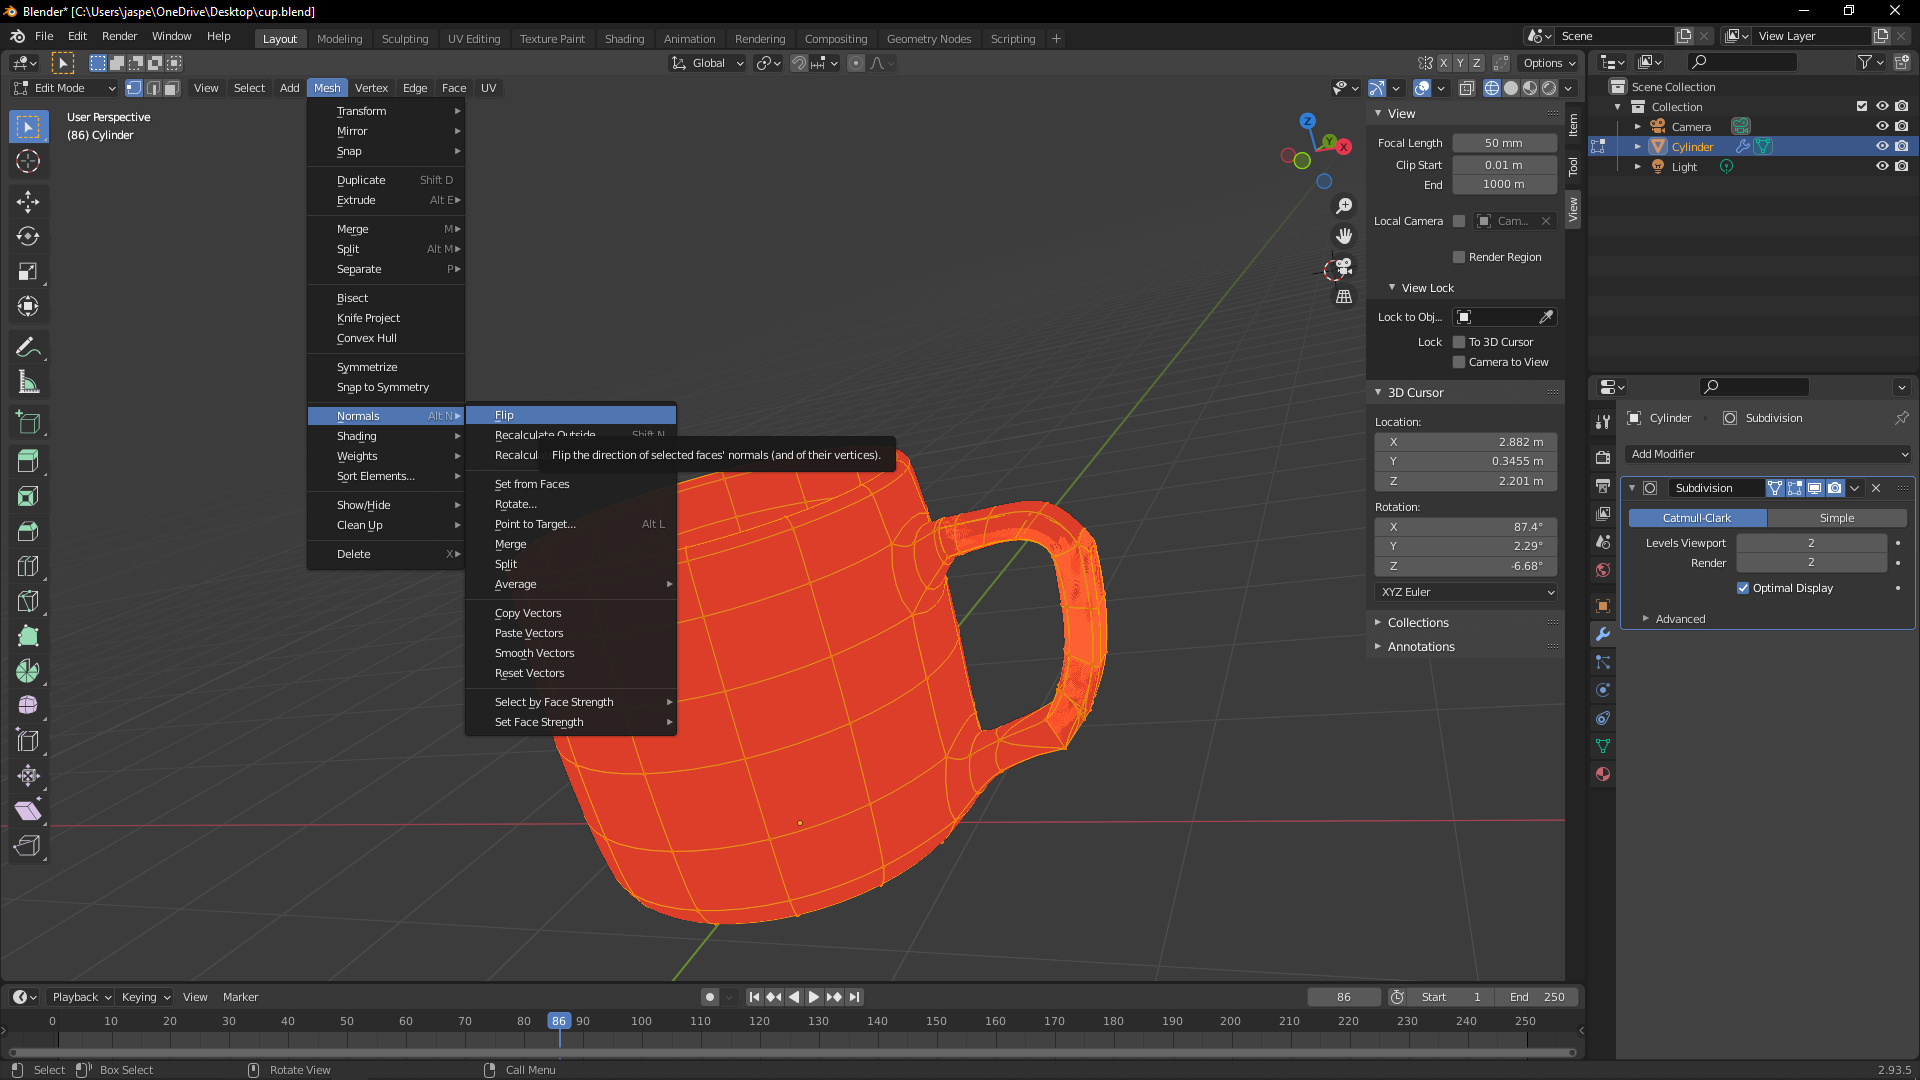1920x1080 pixels.
Task: Select the Move tool in toolbar
Action: click(x=28, y=201)
